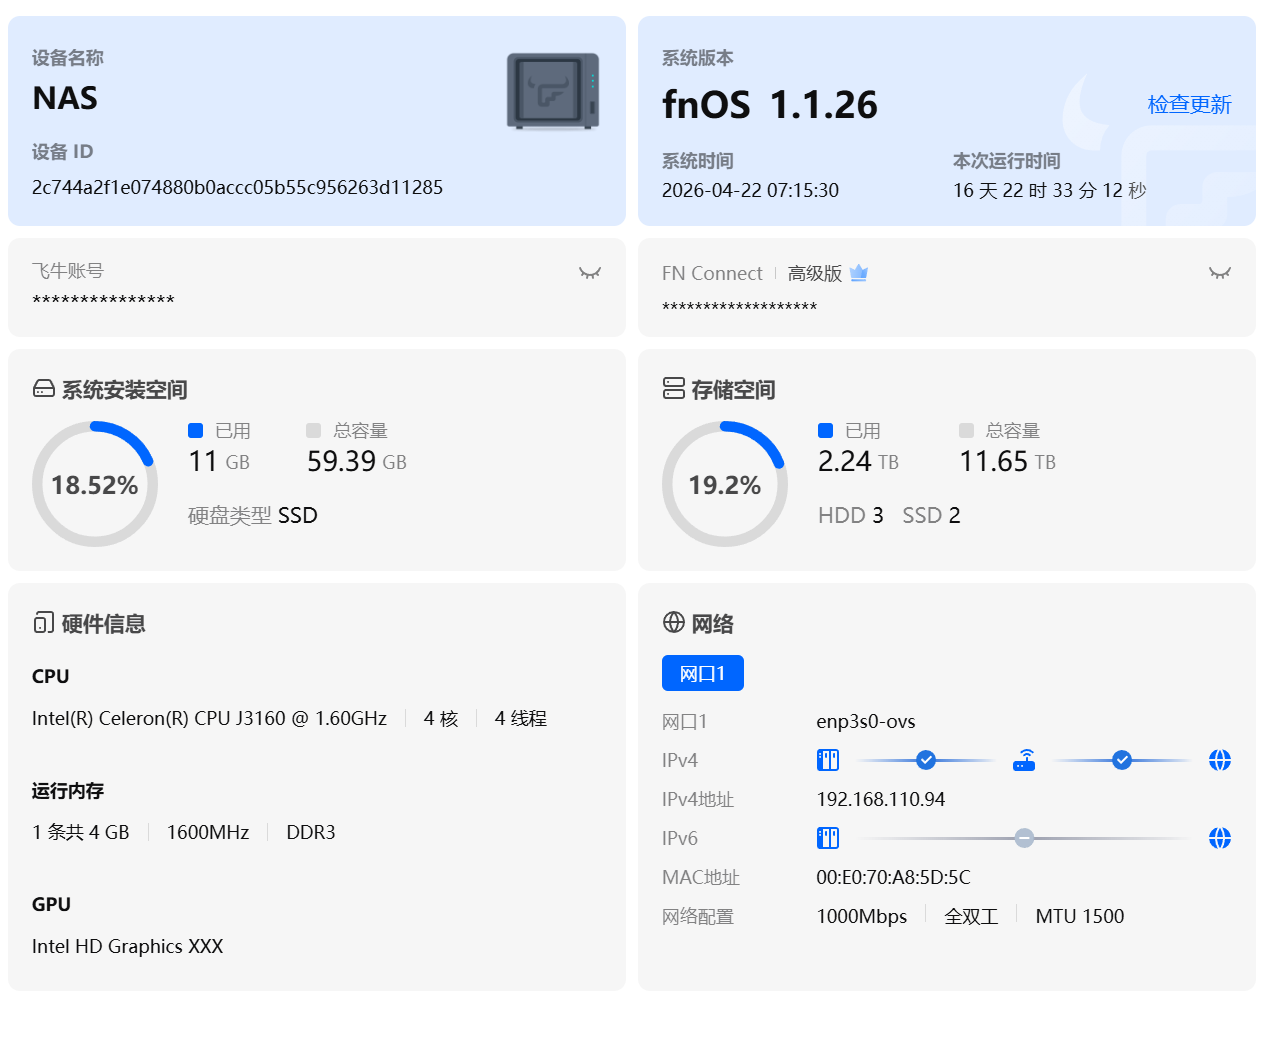
Task: Click the blue 已用 legend swatch in 系统安装空间
Action: coord(196,430)
